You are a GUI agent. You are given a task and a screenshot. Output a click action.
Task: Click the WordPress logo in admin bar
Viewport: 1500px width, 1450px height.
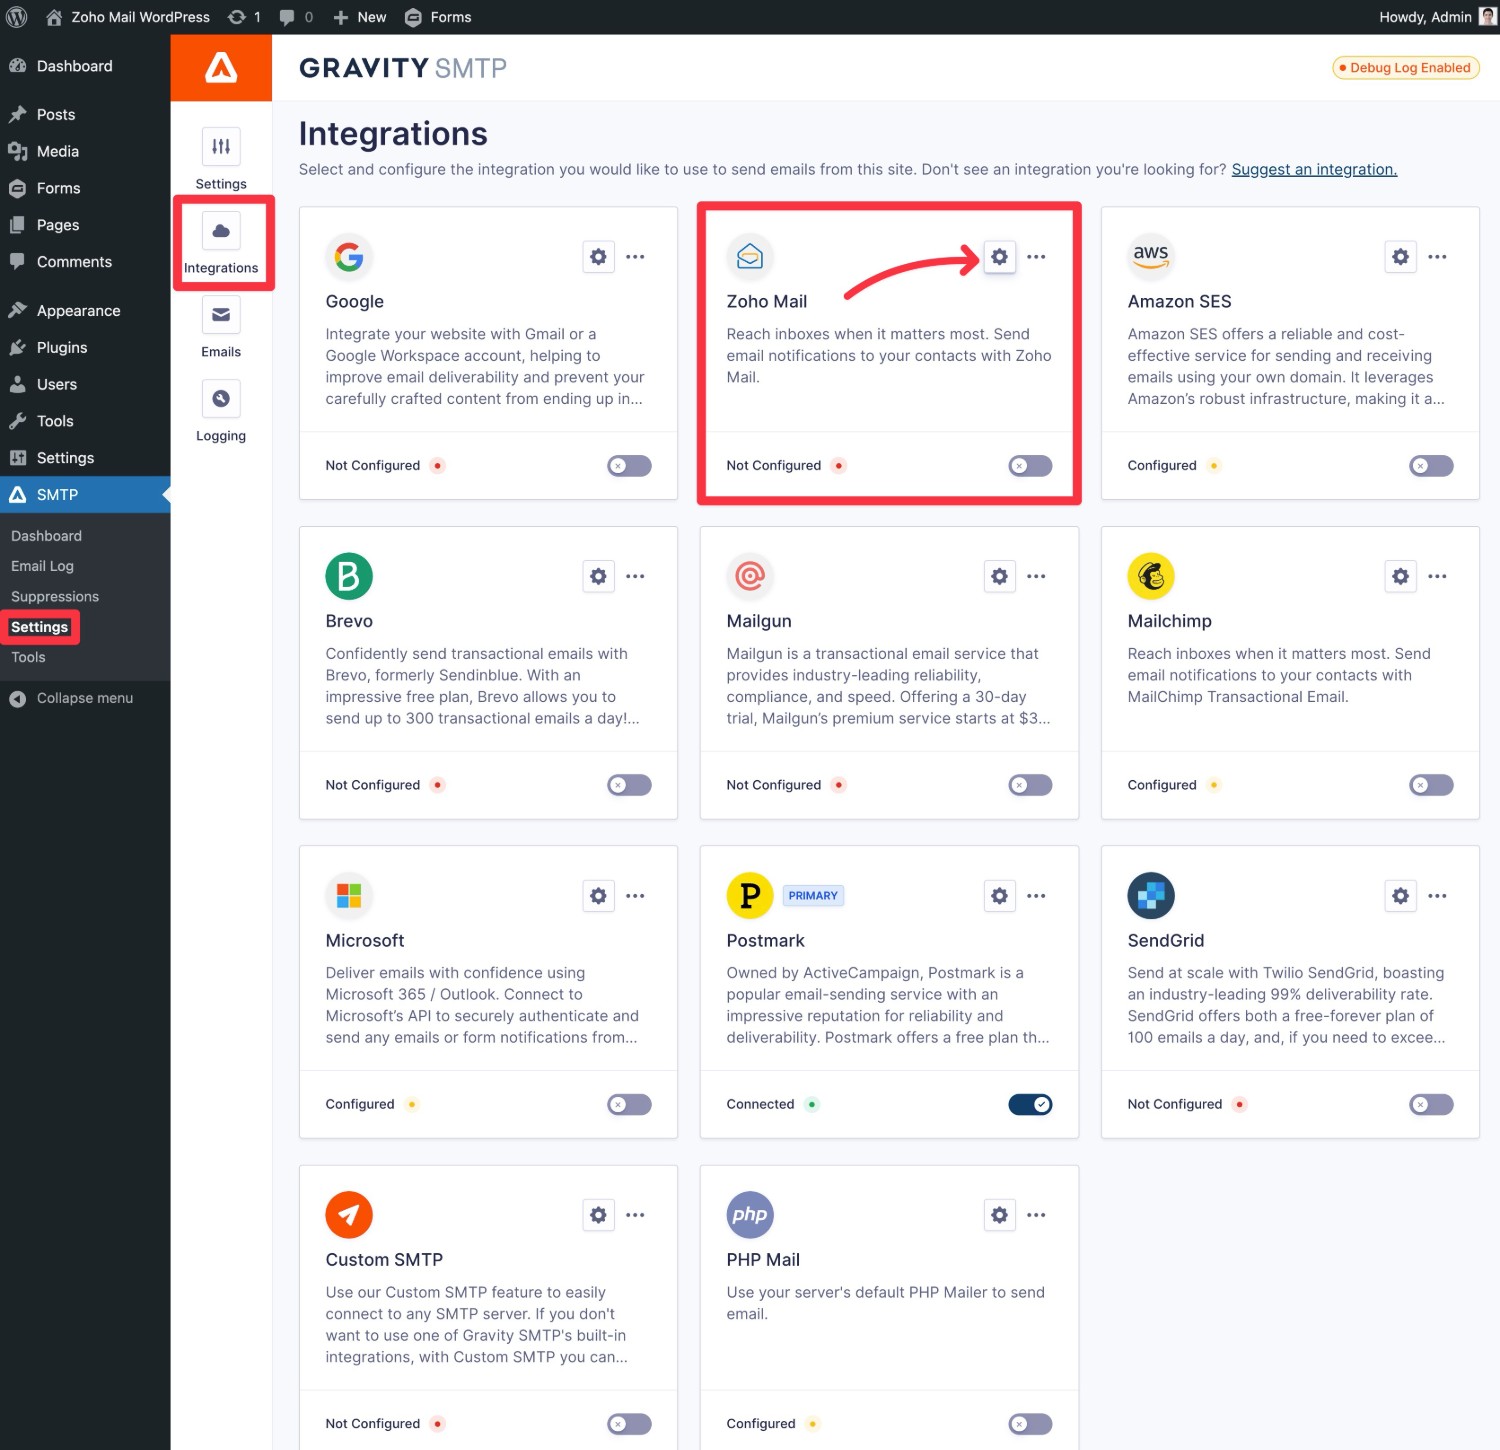[x=17, y=17]
